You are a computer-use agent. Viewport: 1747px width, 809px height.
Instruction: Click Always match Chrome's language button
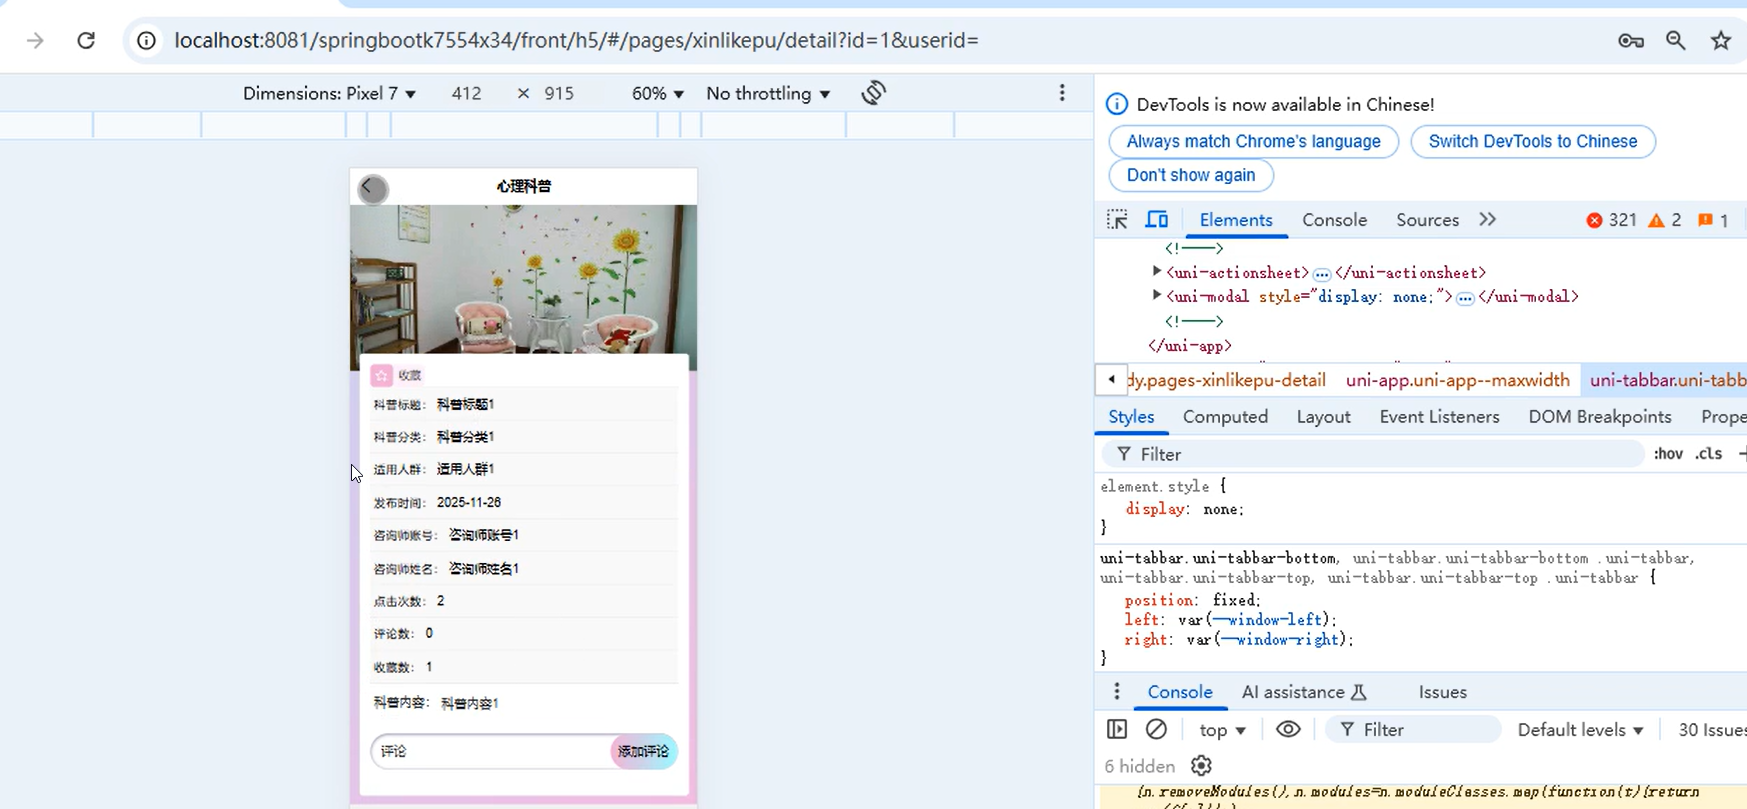click(x=1253, y=141)
